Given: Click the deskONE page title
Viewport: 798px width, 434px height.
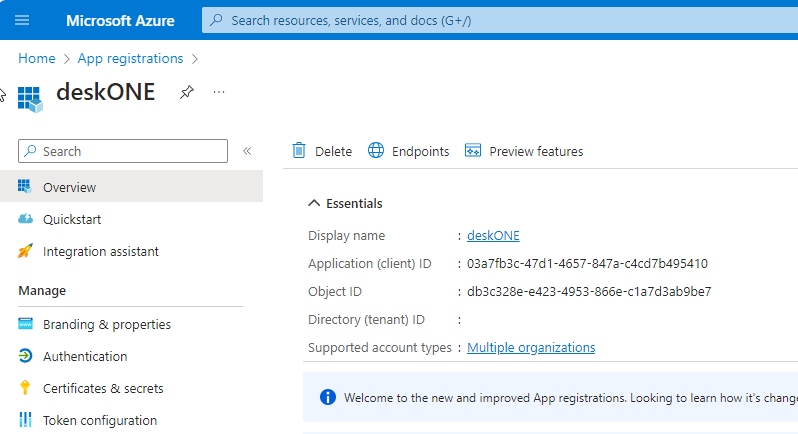Looking at the screenshot, I should (x=105, y=92).
